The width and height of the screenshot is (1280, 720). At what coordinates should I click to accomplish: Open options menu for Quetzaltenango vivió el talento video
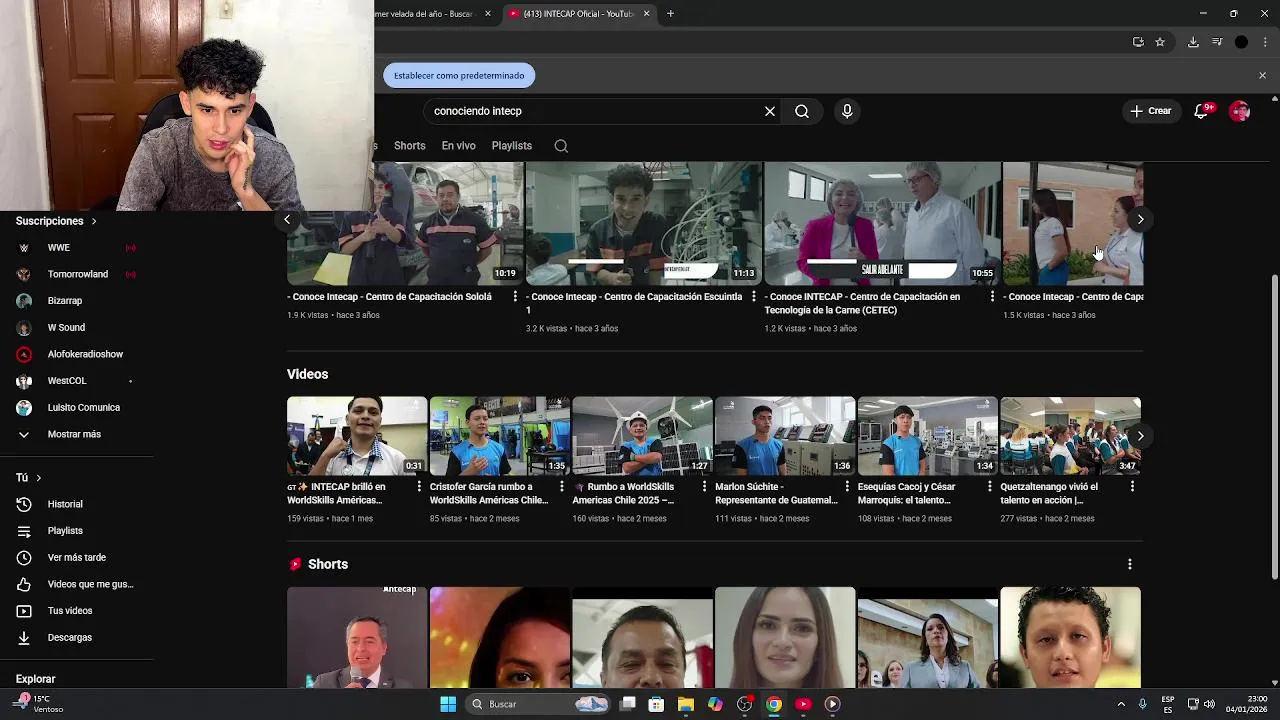pos(1132,487)
